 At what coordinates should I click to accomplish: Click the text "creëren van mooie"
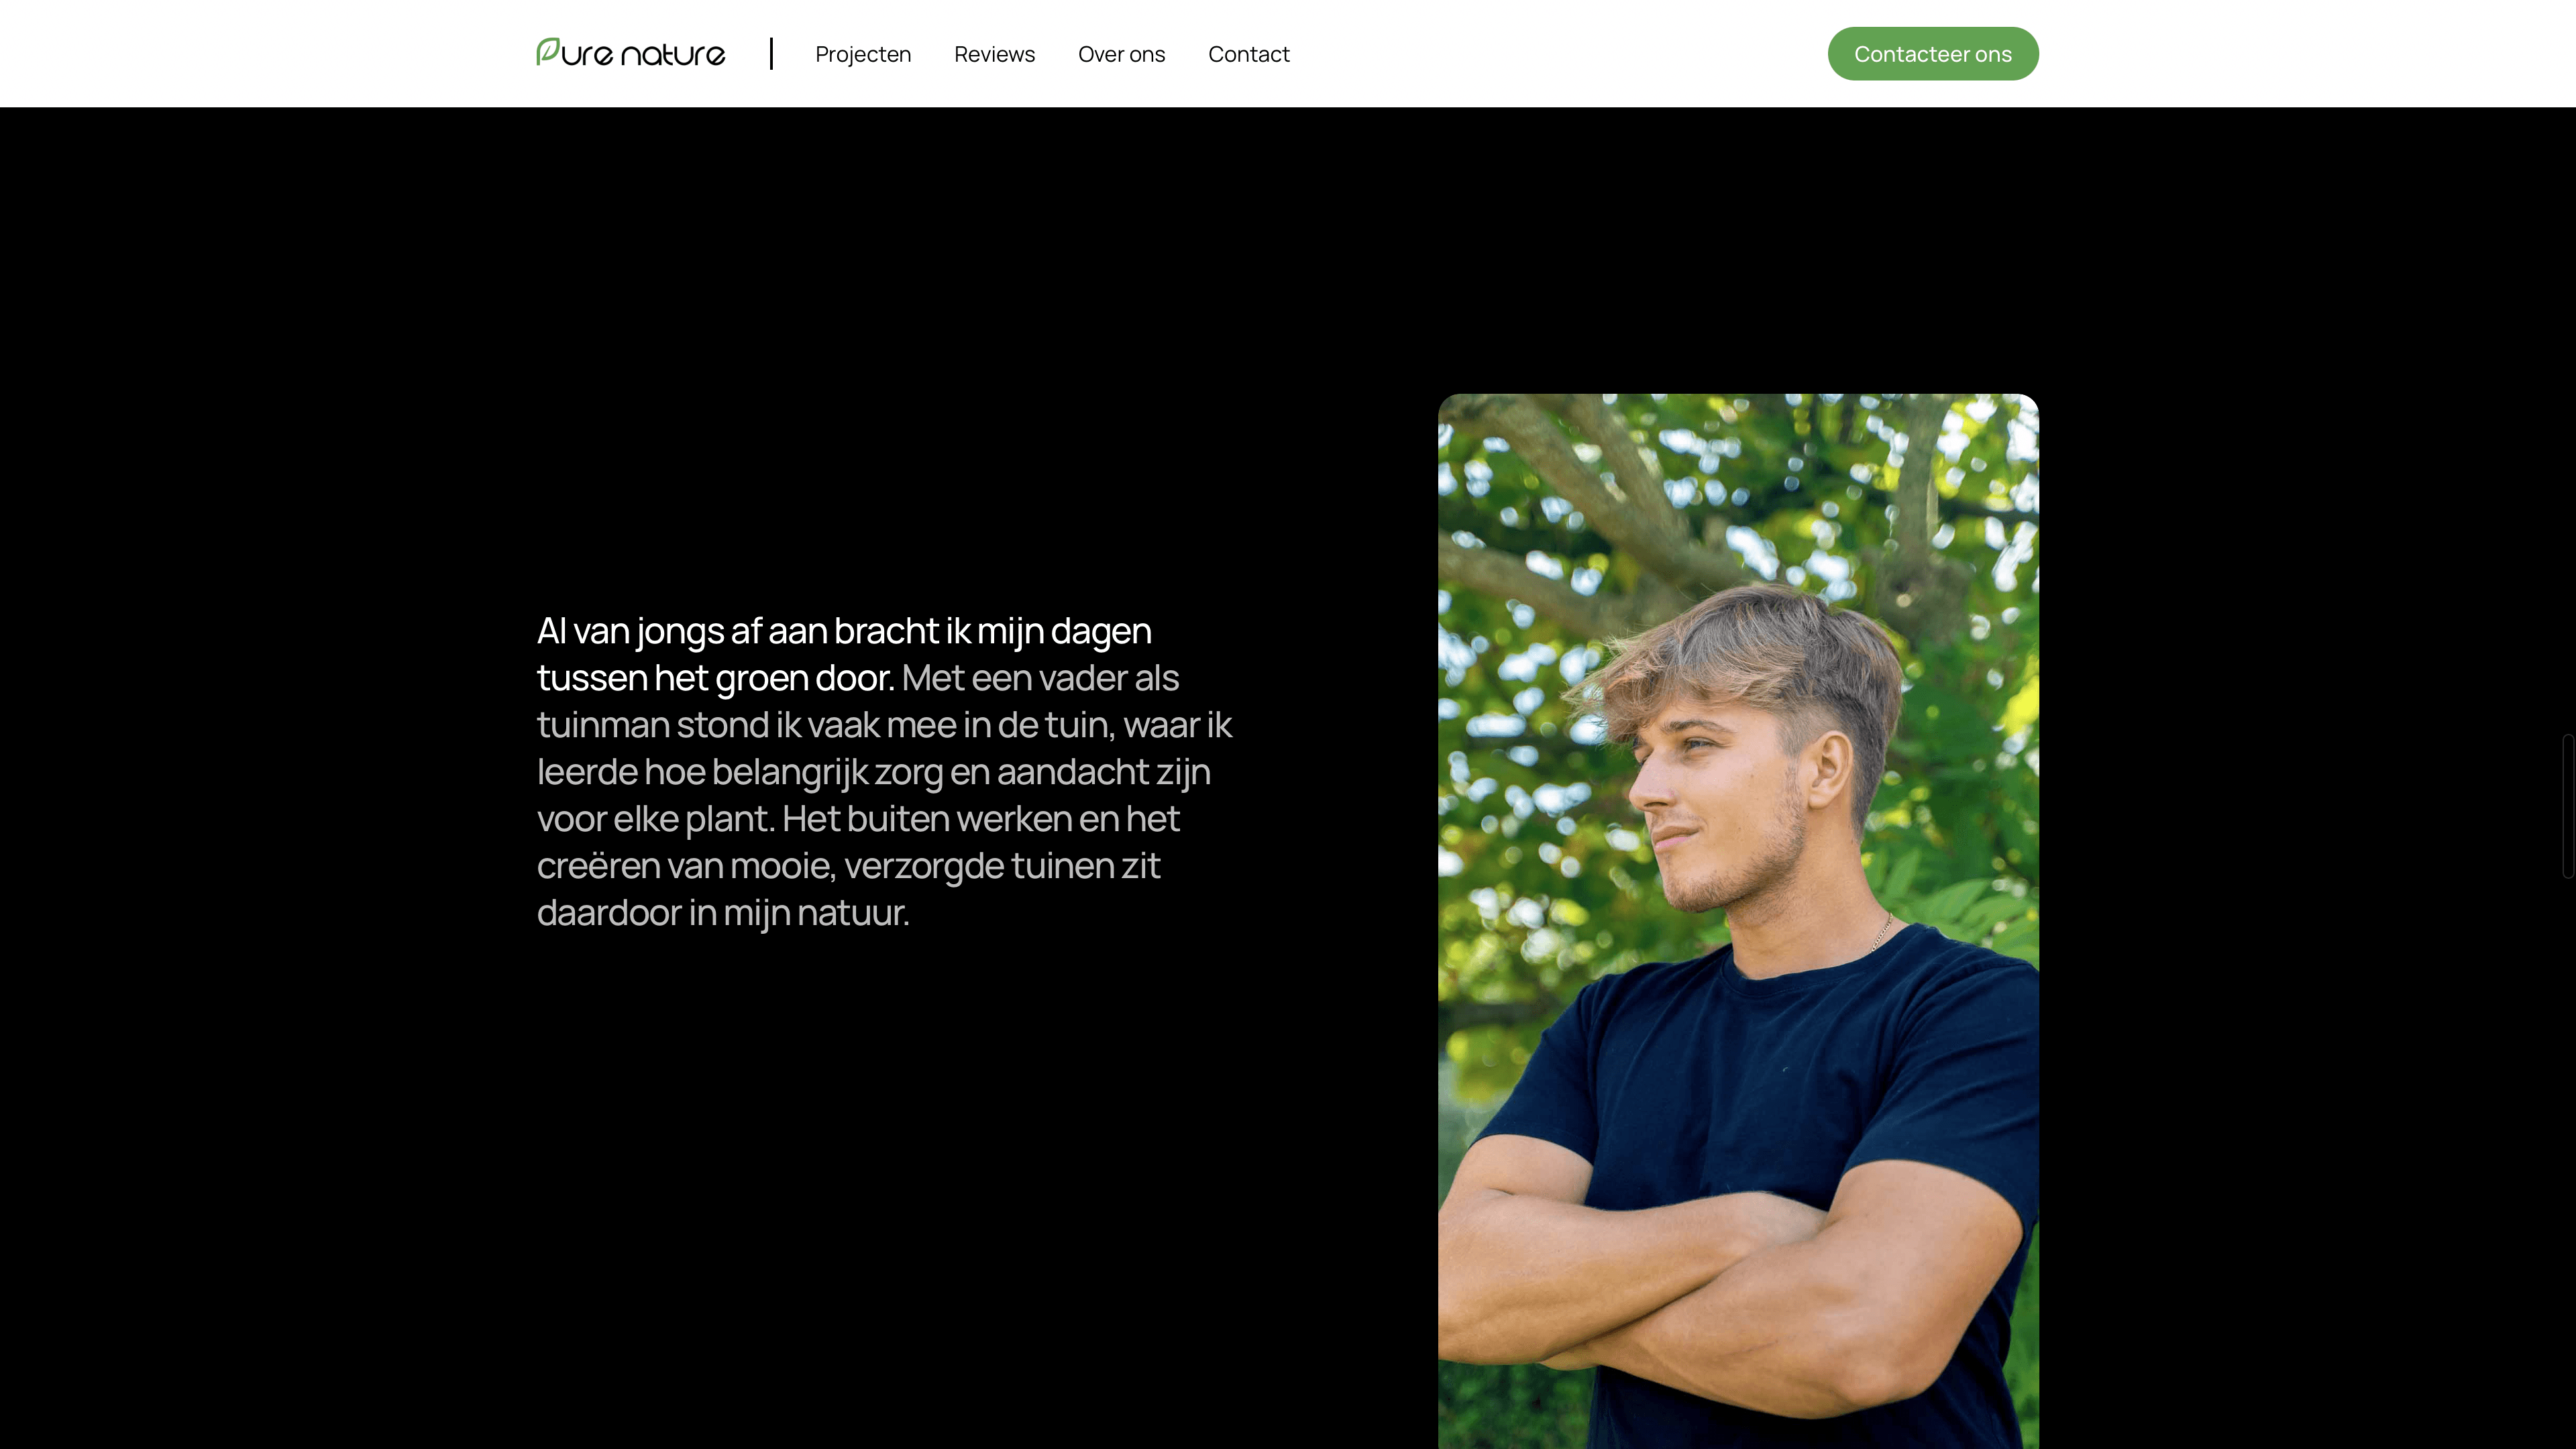[685, 866]
